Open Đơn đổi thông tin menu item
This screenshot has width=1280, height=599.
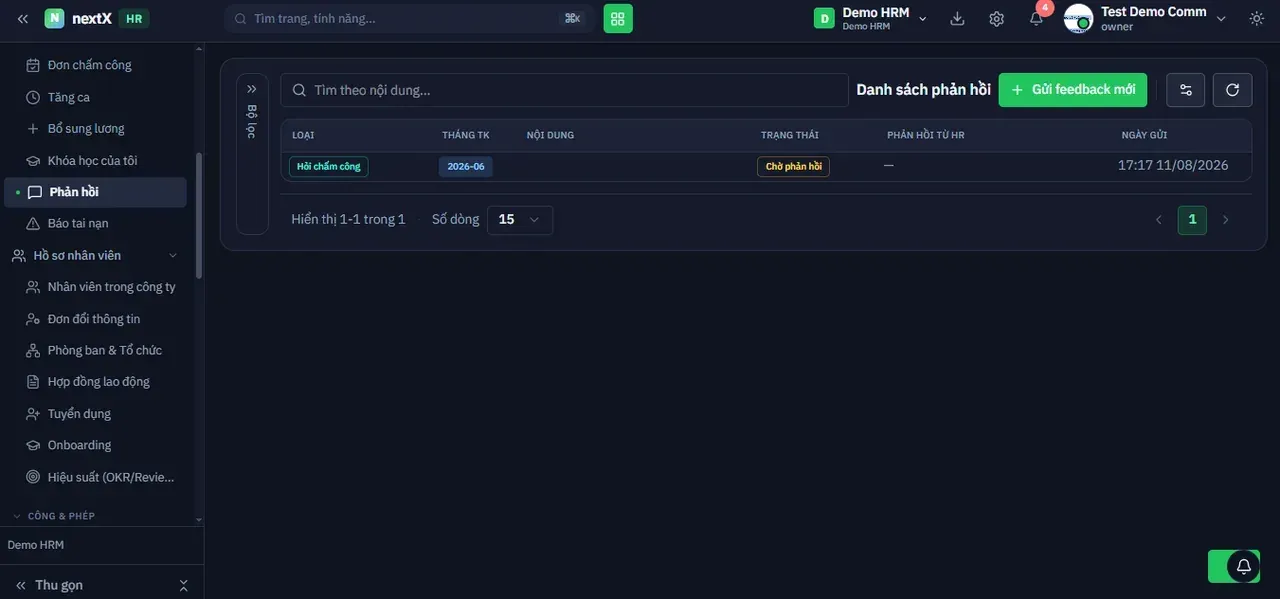point(95,319)
